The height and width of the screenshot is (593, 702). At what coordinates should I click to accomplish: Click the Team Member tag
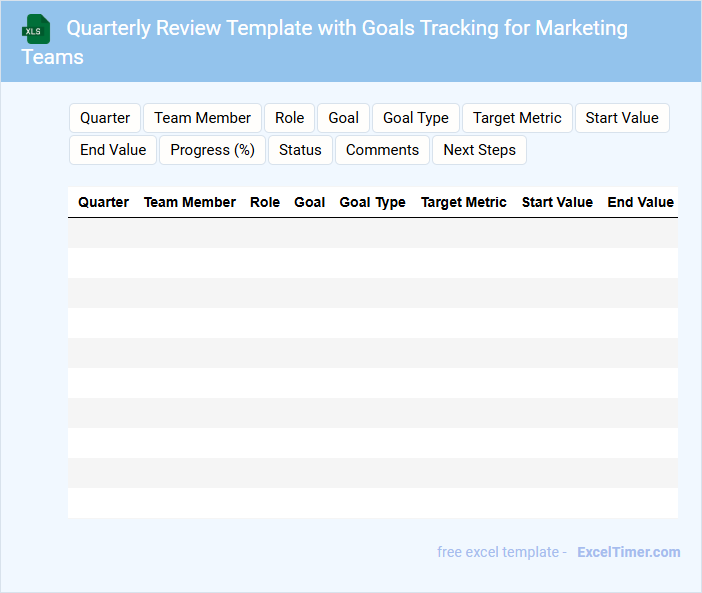coord(202,118)
